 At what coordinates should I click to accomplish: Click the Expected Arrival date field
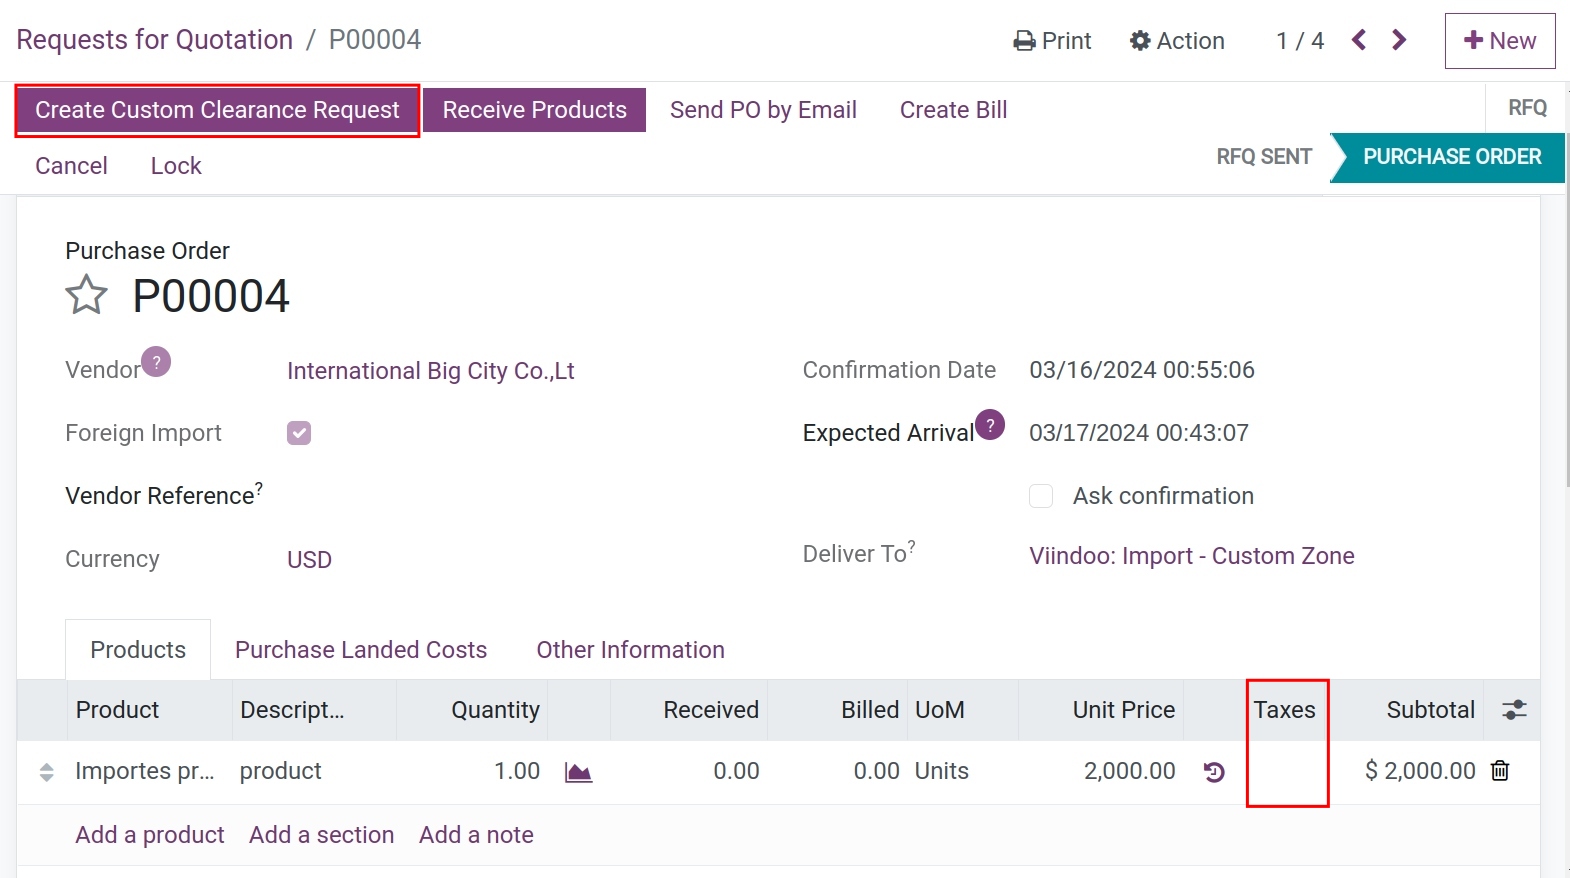1138,433
